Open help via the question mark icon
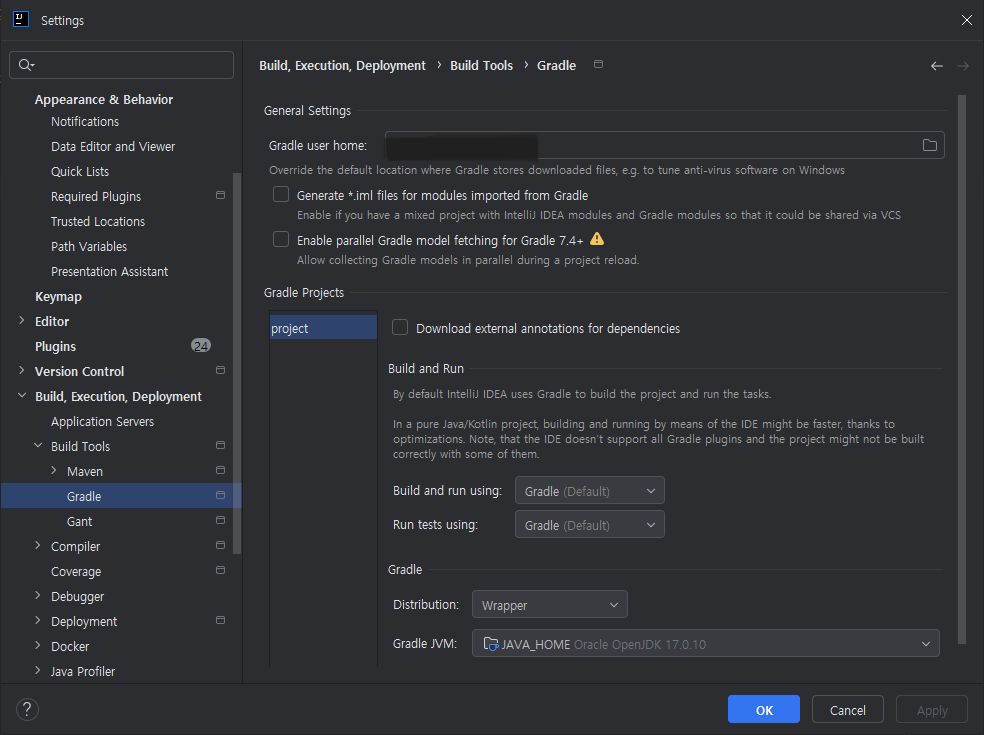The height and width of the screenshot is (735, 984). tap(27, 709)
